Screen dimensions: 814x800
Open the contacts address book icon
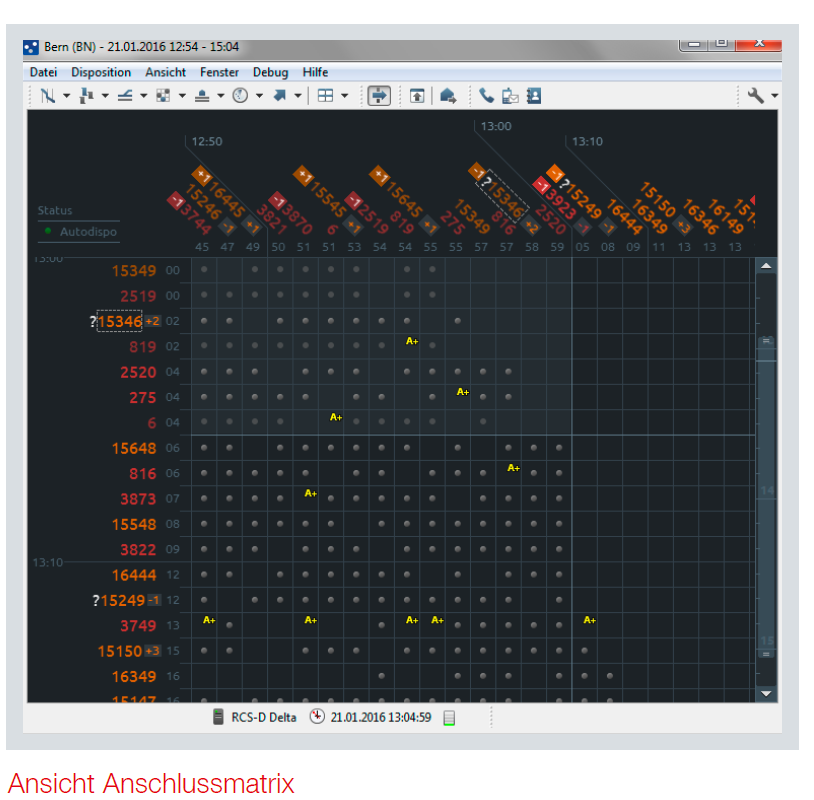[534, 96]
